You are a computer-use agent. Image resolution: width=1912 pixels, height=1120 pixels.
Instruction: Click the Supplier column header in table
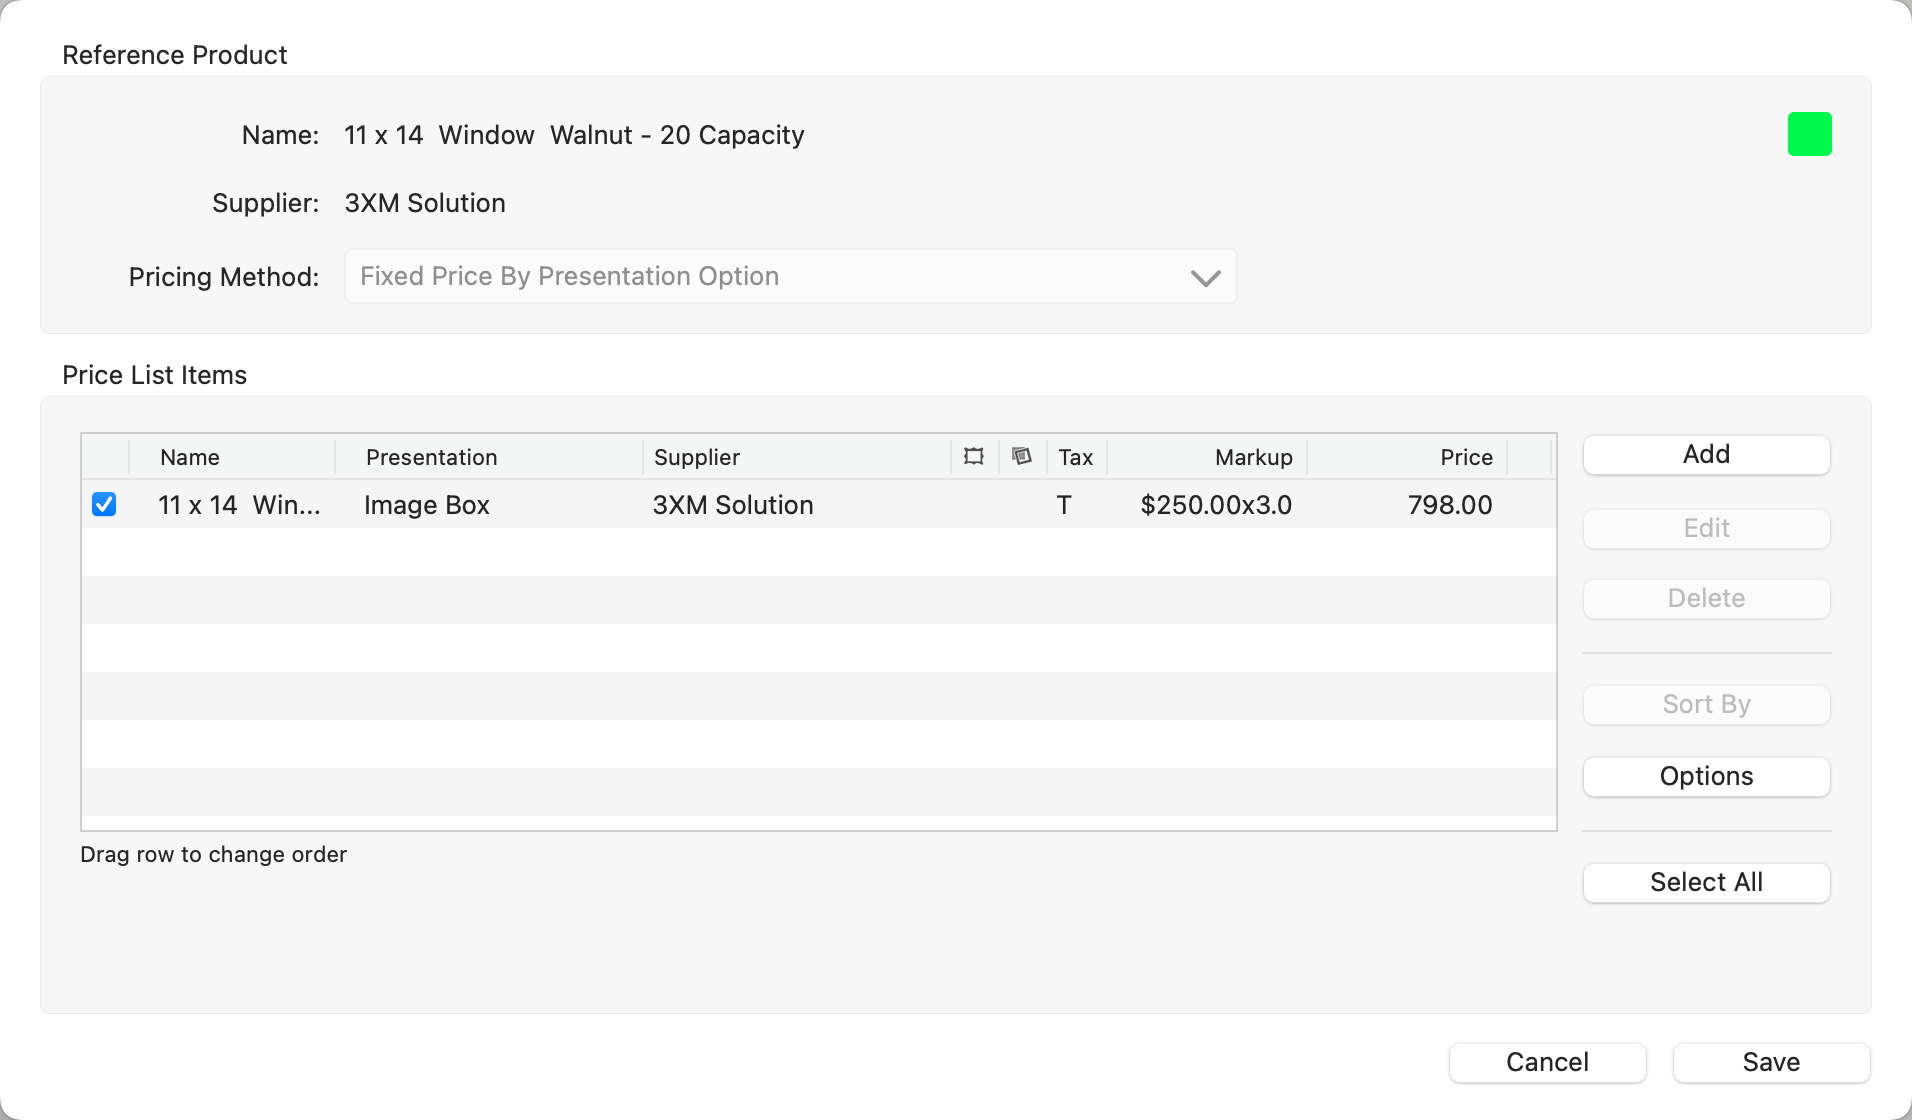coord(696,458)
